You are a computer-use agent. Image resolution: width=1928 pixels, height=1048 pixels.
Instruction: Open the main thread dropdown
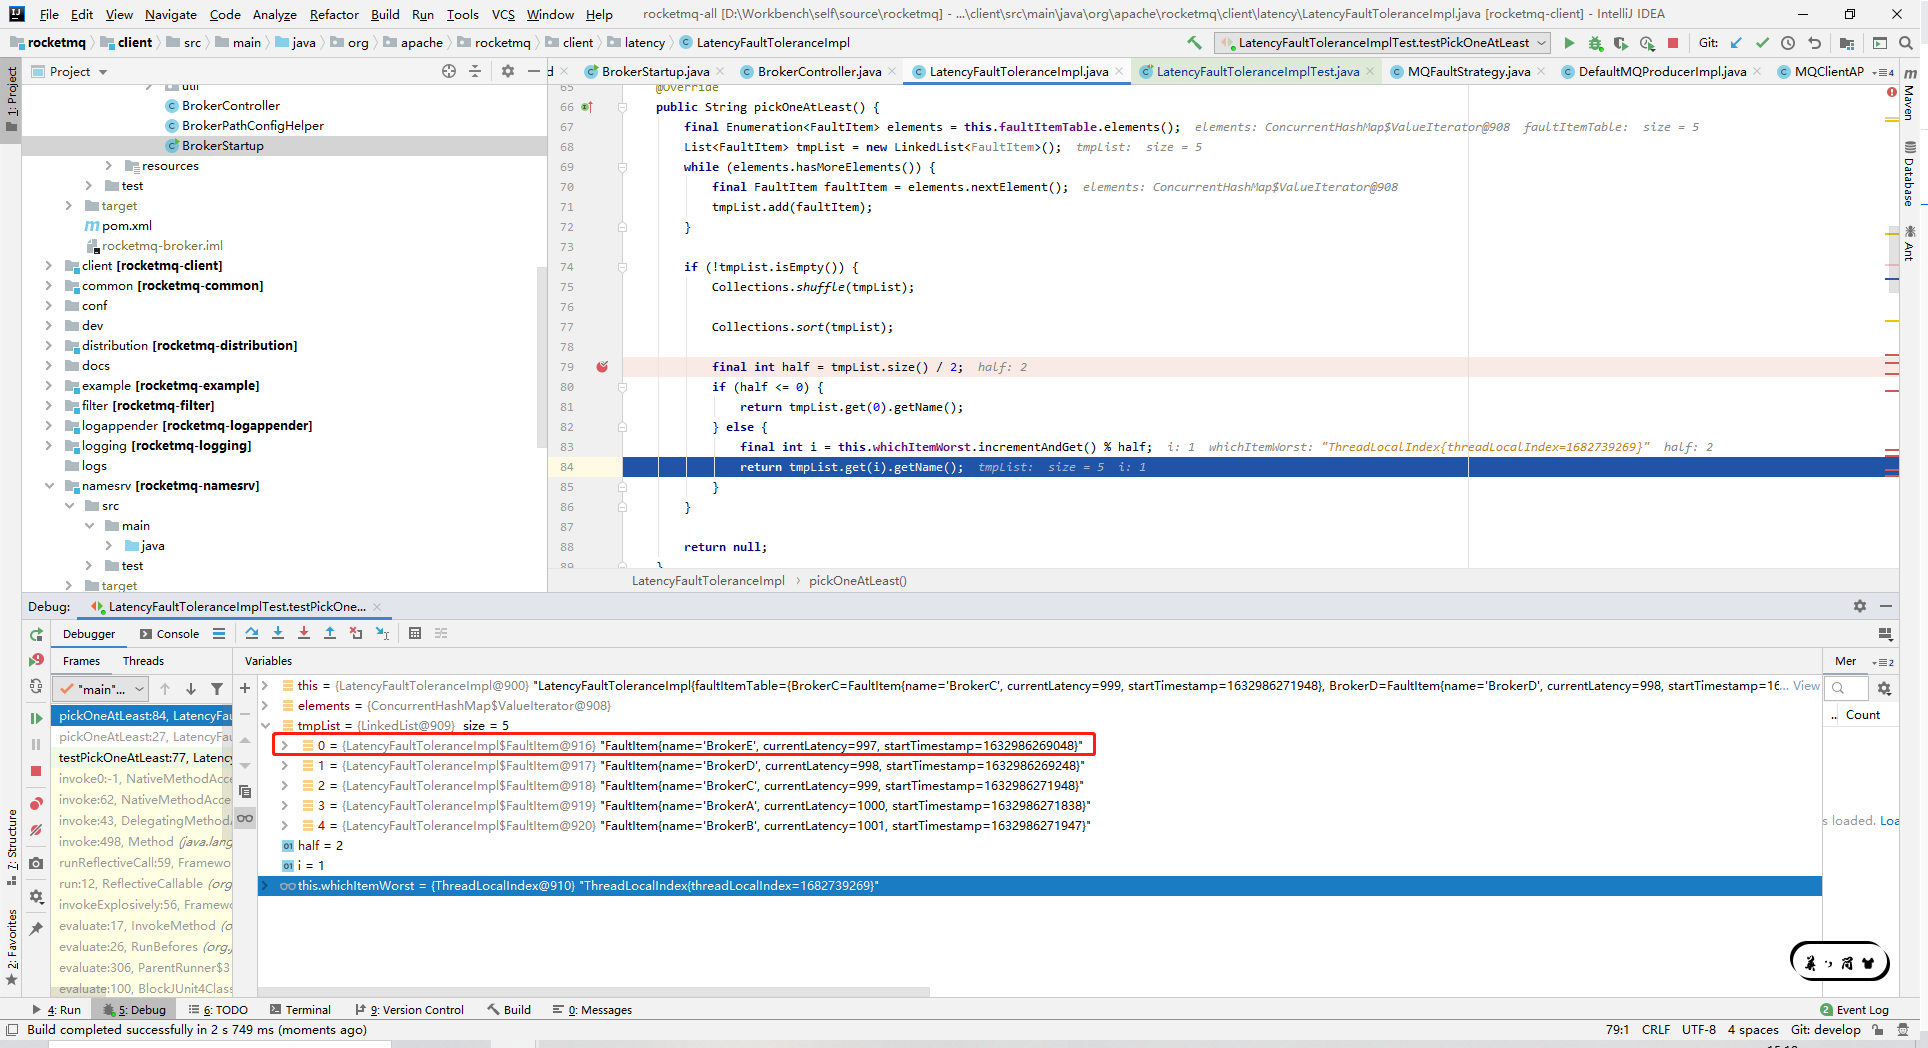point(101,689)
